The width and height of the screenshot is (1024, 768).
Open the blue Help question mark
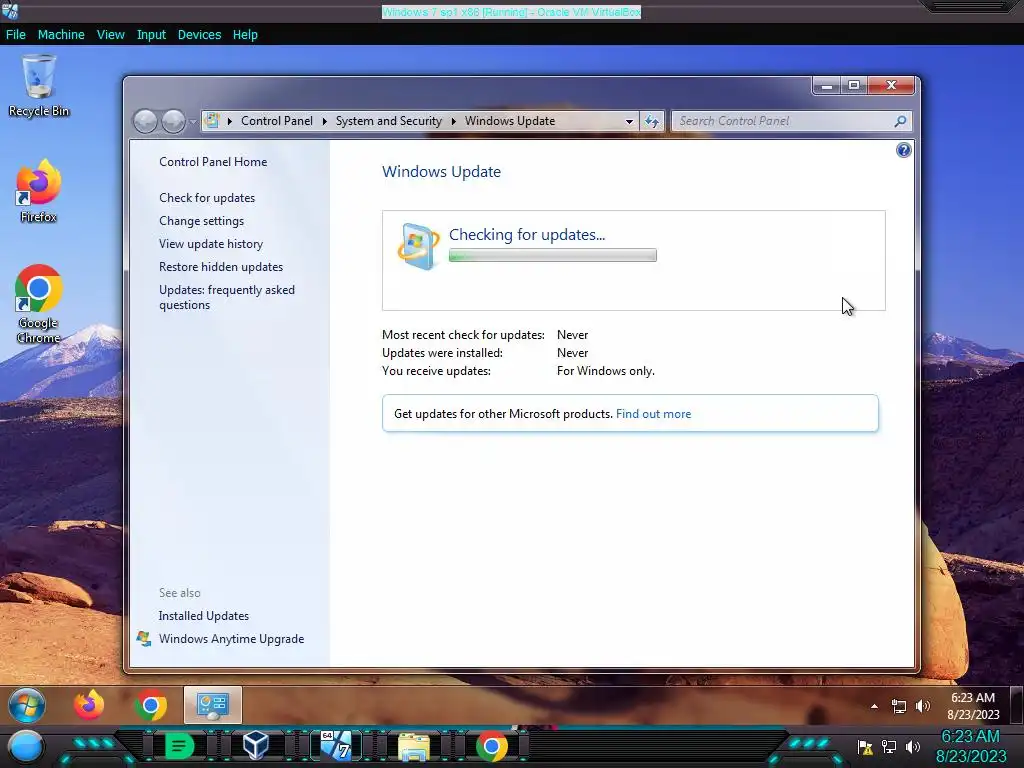tap(903, 150)
